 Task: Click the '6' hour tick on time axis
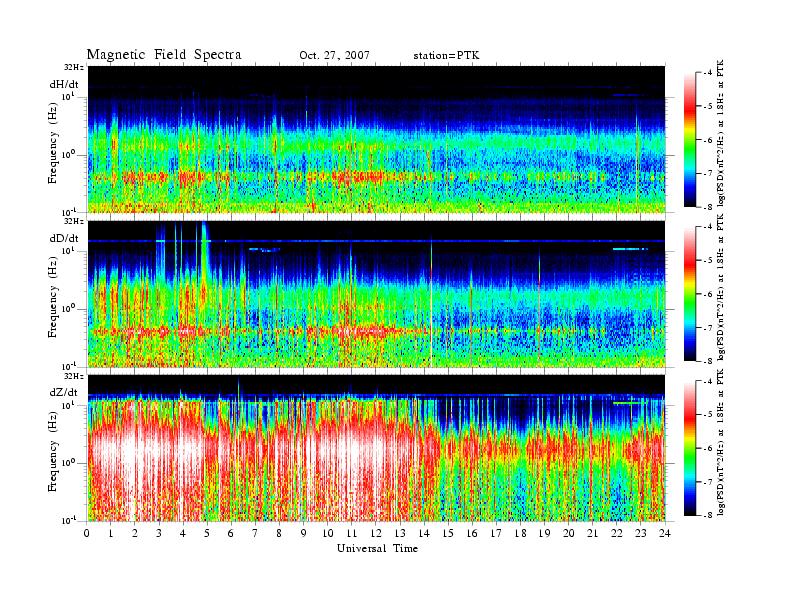click(x=231, y=534)
